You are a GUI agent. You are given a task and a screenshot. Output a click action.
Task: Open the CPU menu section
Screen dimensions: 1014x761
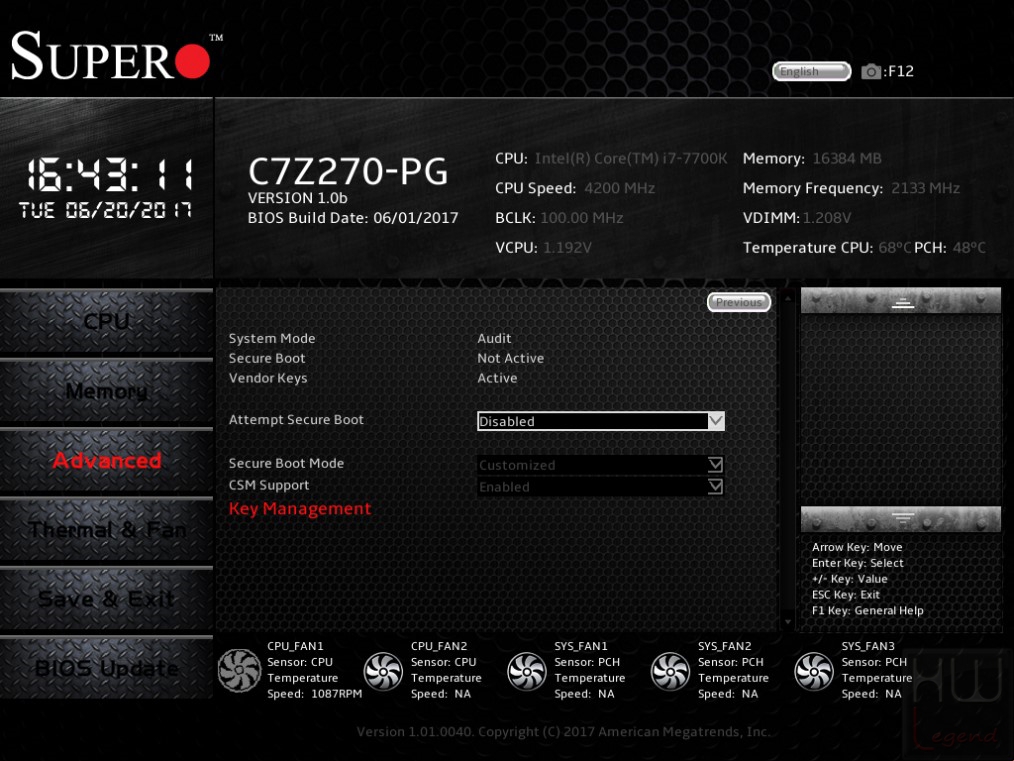click(x=107, y=321)
